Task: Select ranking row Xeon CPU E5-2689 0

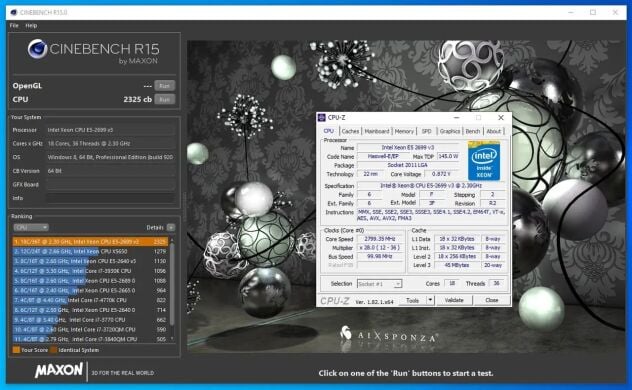Action: 90,280
